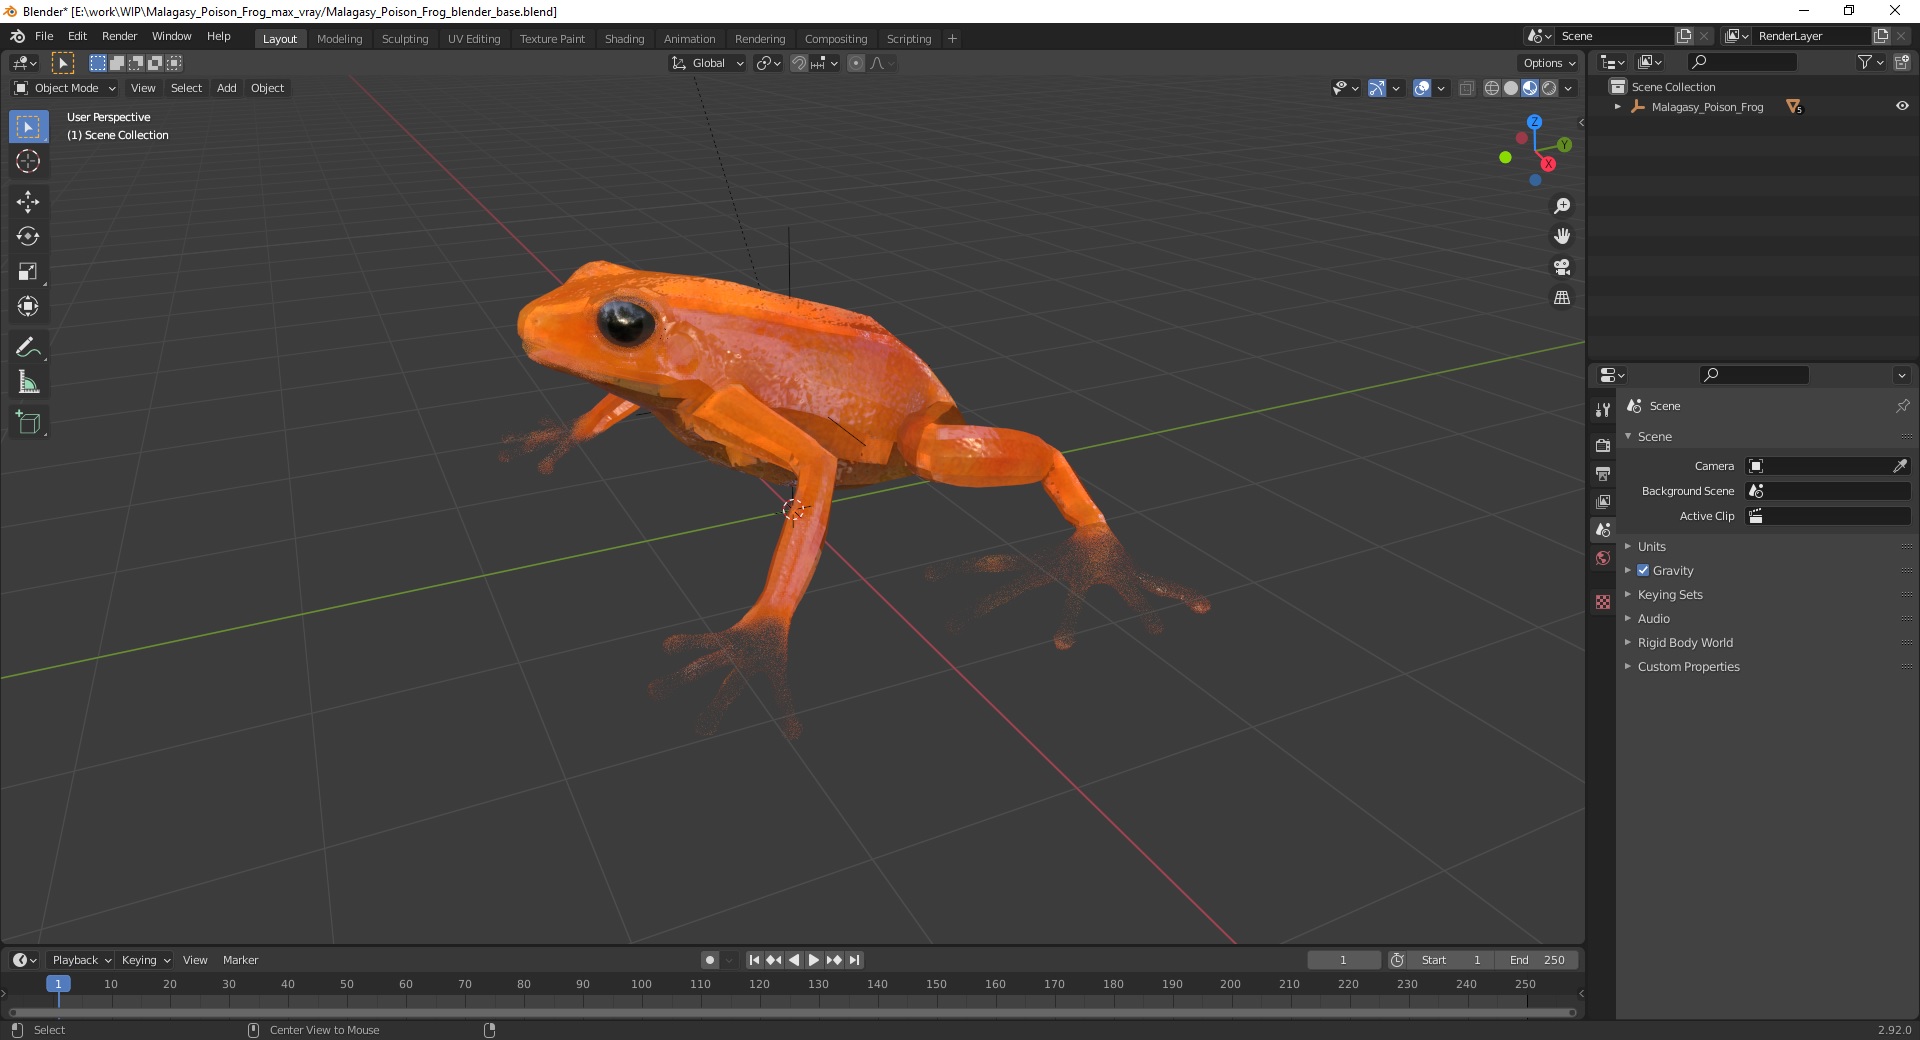Click current frame number field
The height and width of the screenshot is (1040, 1920).
point(1343,960)
